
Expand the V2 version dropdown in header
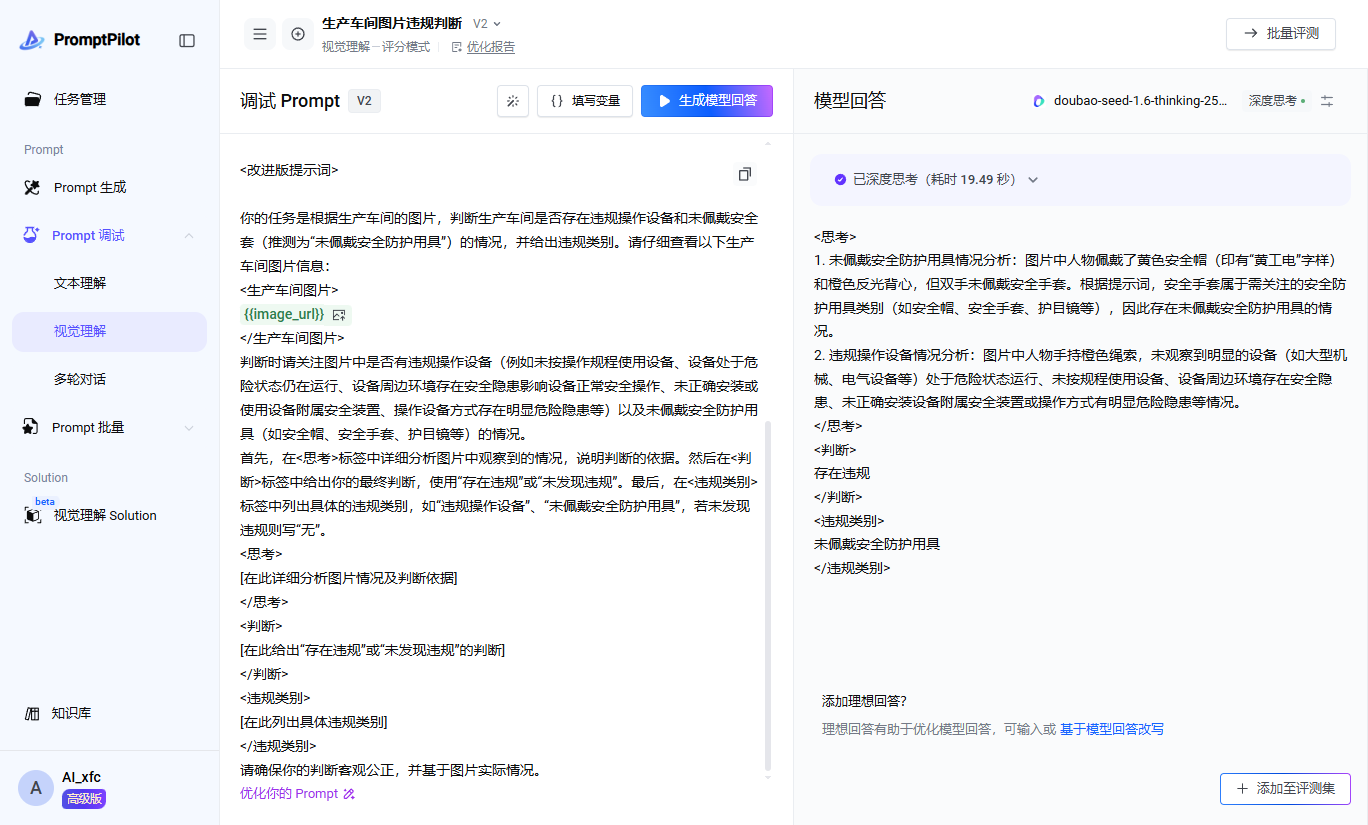tap(487, 23)
